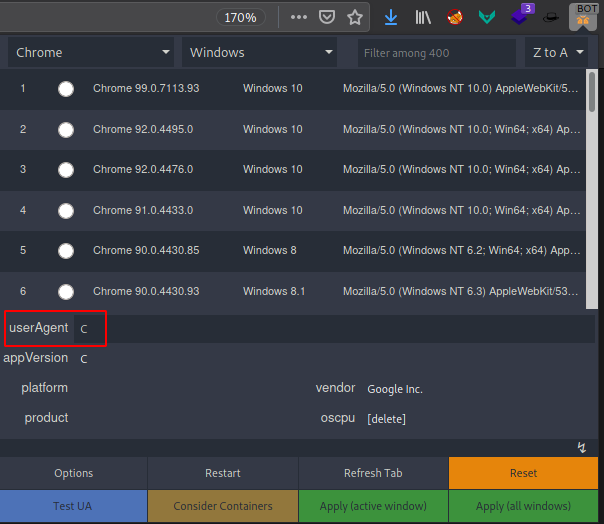Save page to Pocket icon
Image resolution: width=604 pixels, height=524 pixels.
click(x=327, y=17)
